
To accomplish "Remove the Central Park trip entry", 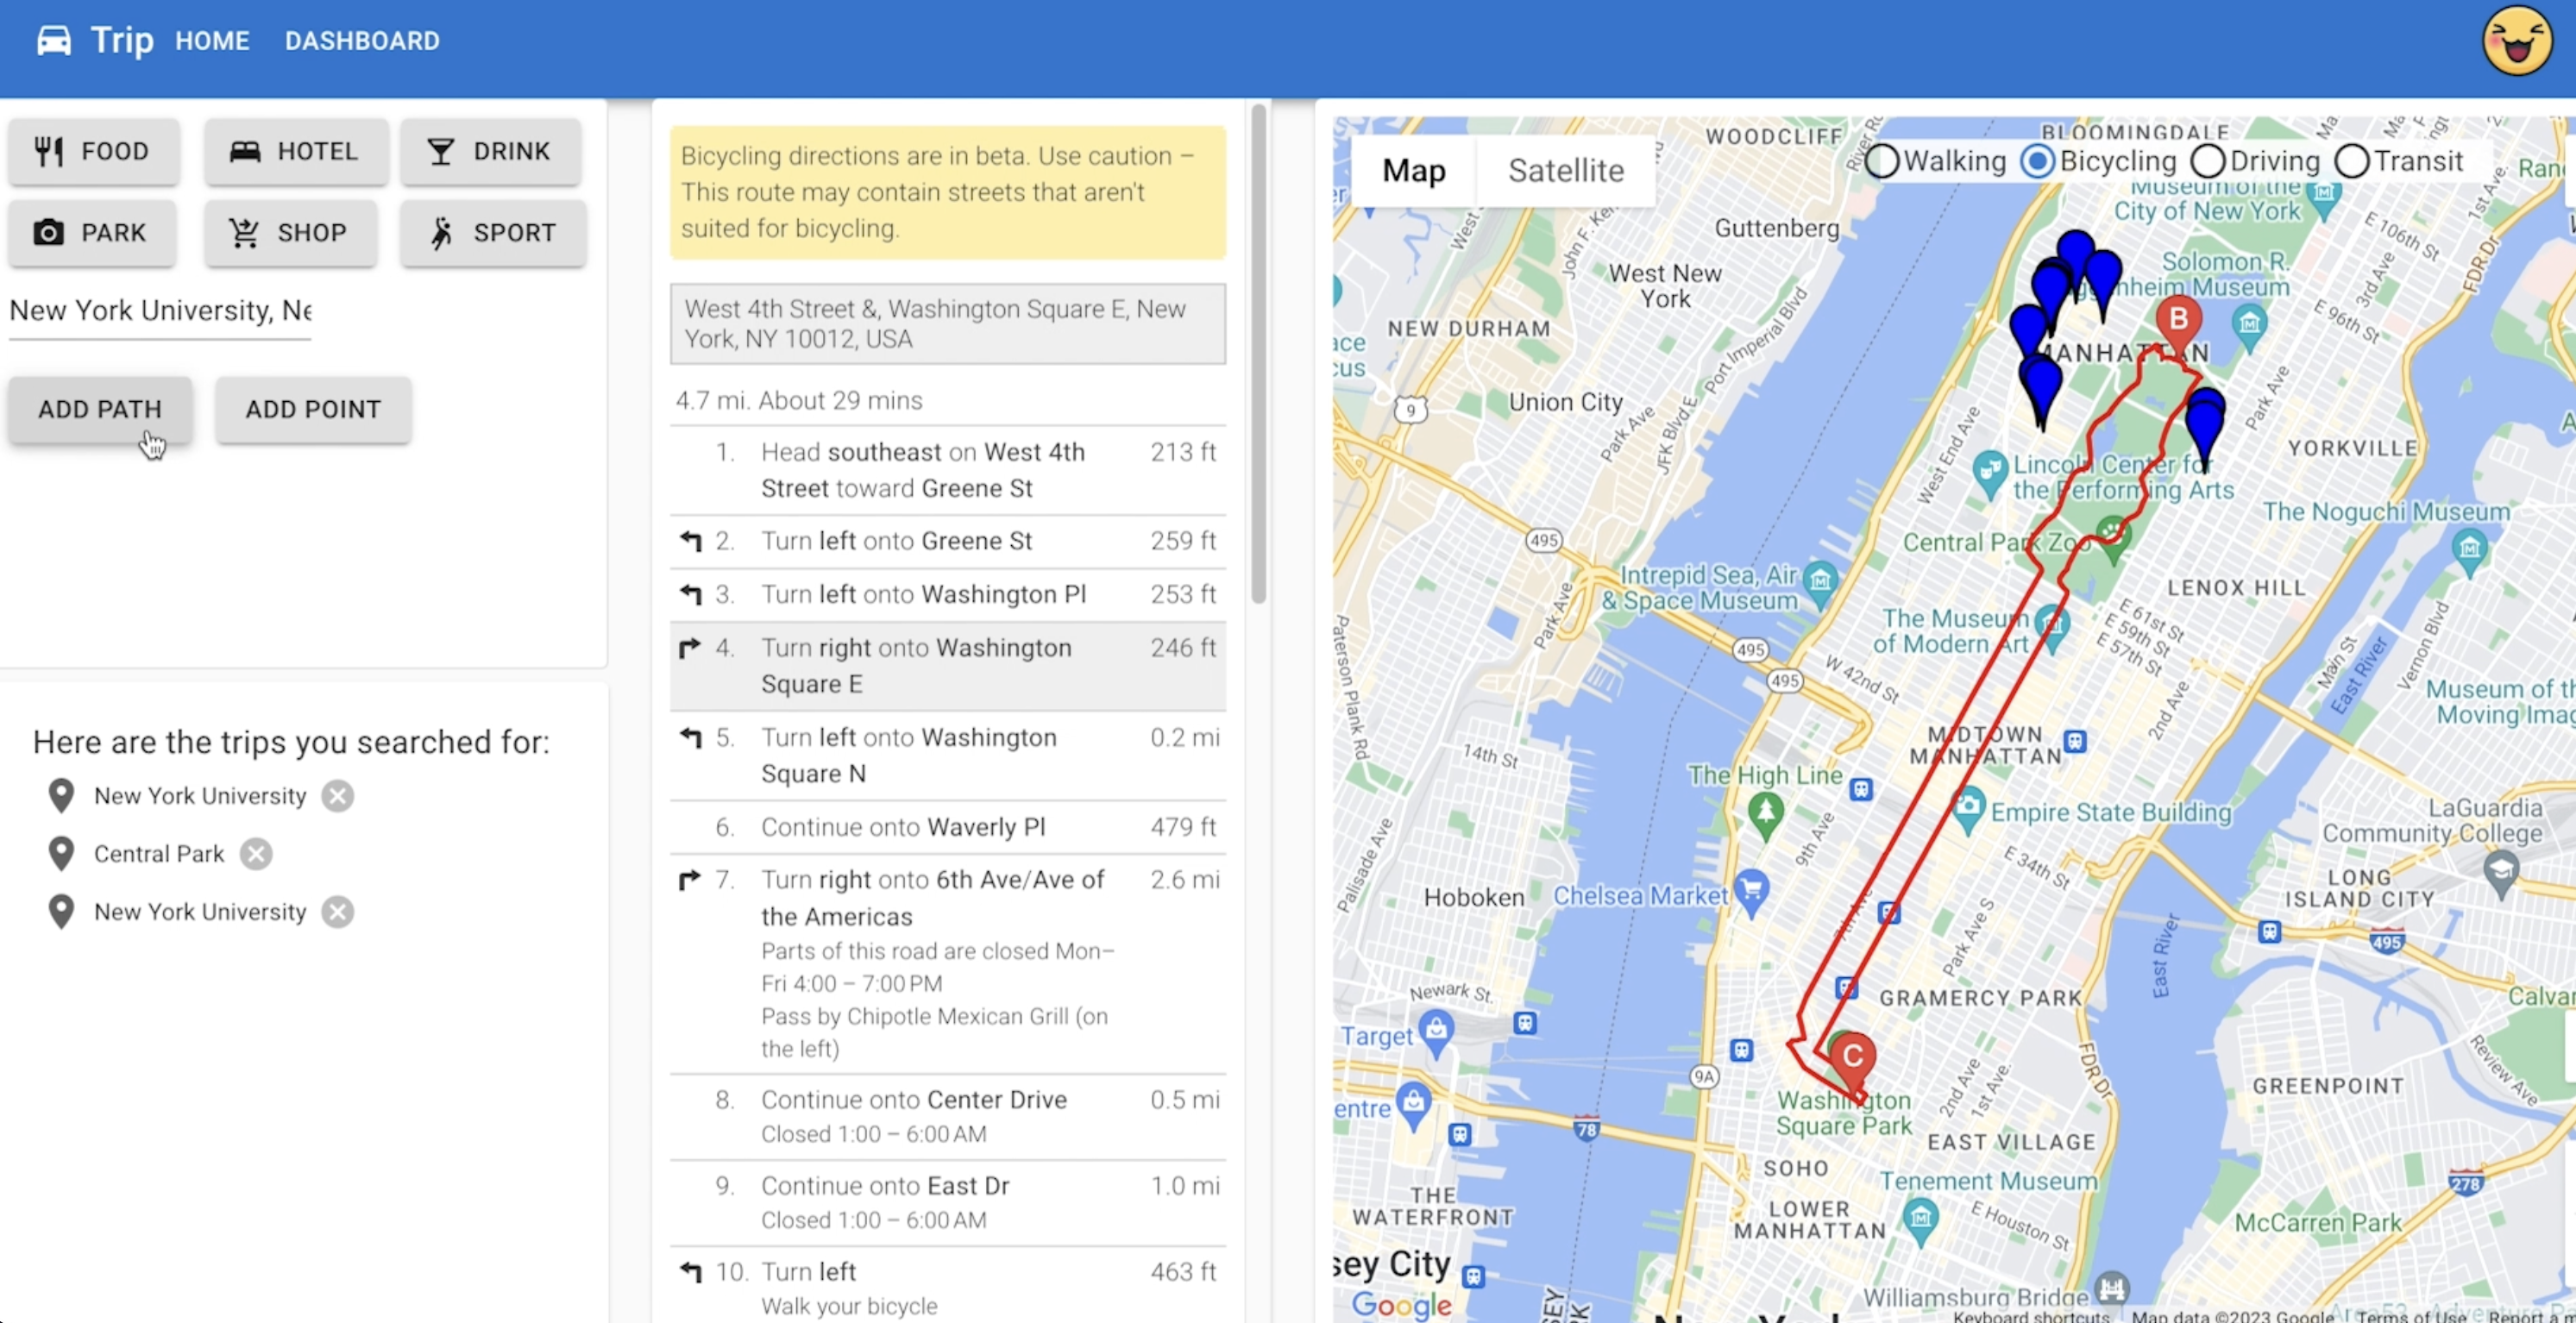I will pos(256,854).
